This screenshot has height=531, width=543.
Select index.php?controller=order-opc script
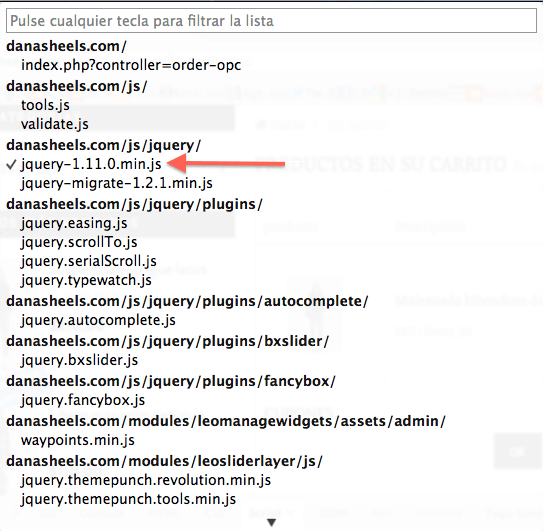(x=131, y=65)
